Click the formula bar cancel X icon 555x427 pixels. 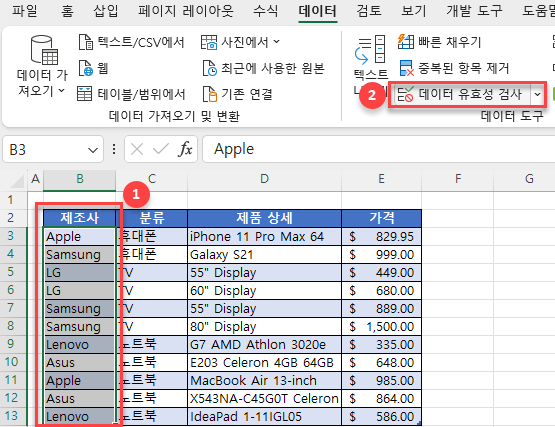coord(137,149)
